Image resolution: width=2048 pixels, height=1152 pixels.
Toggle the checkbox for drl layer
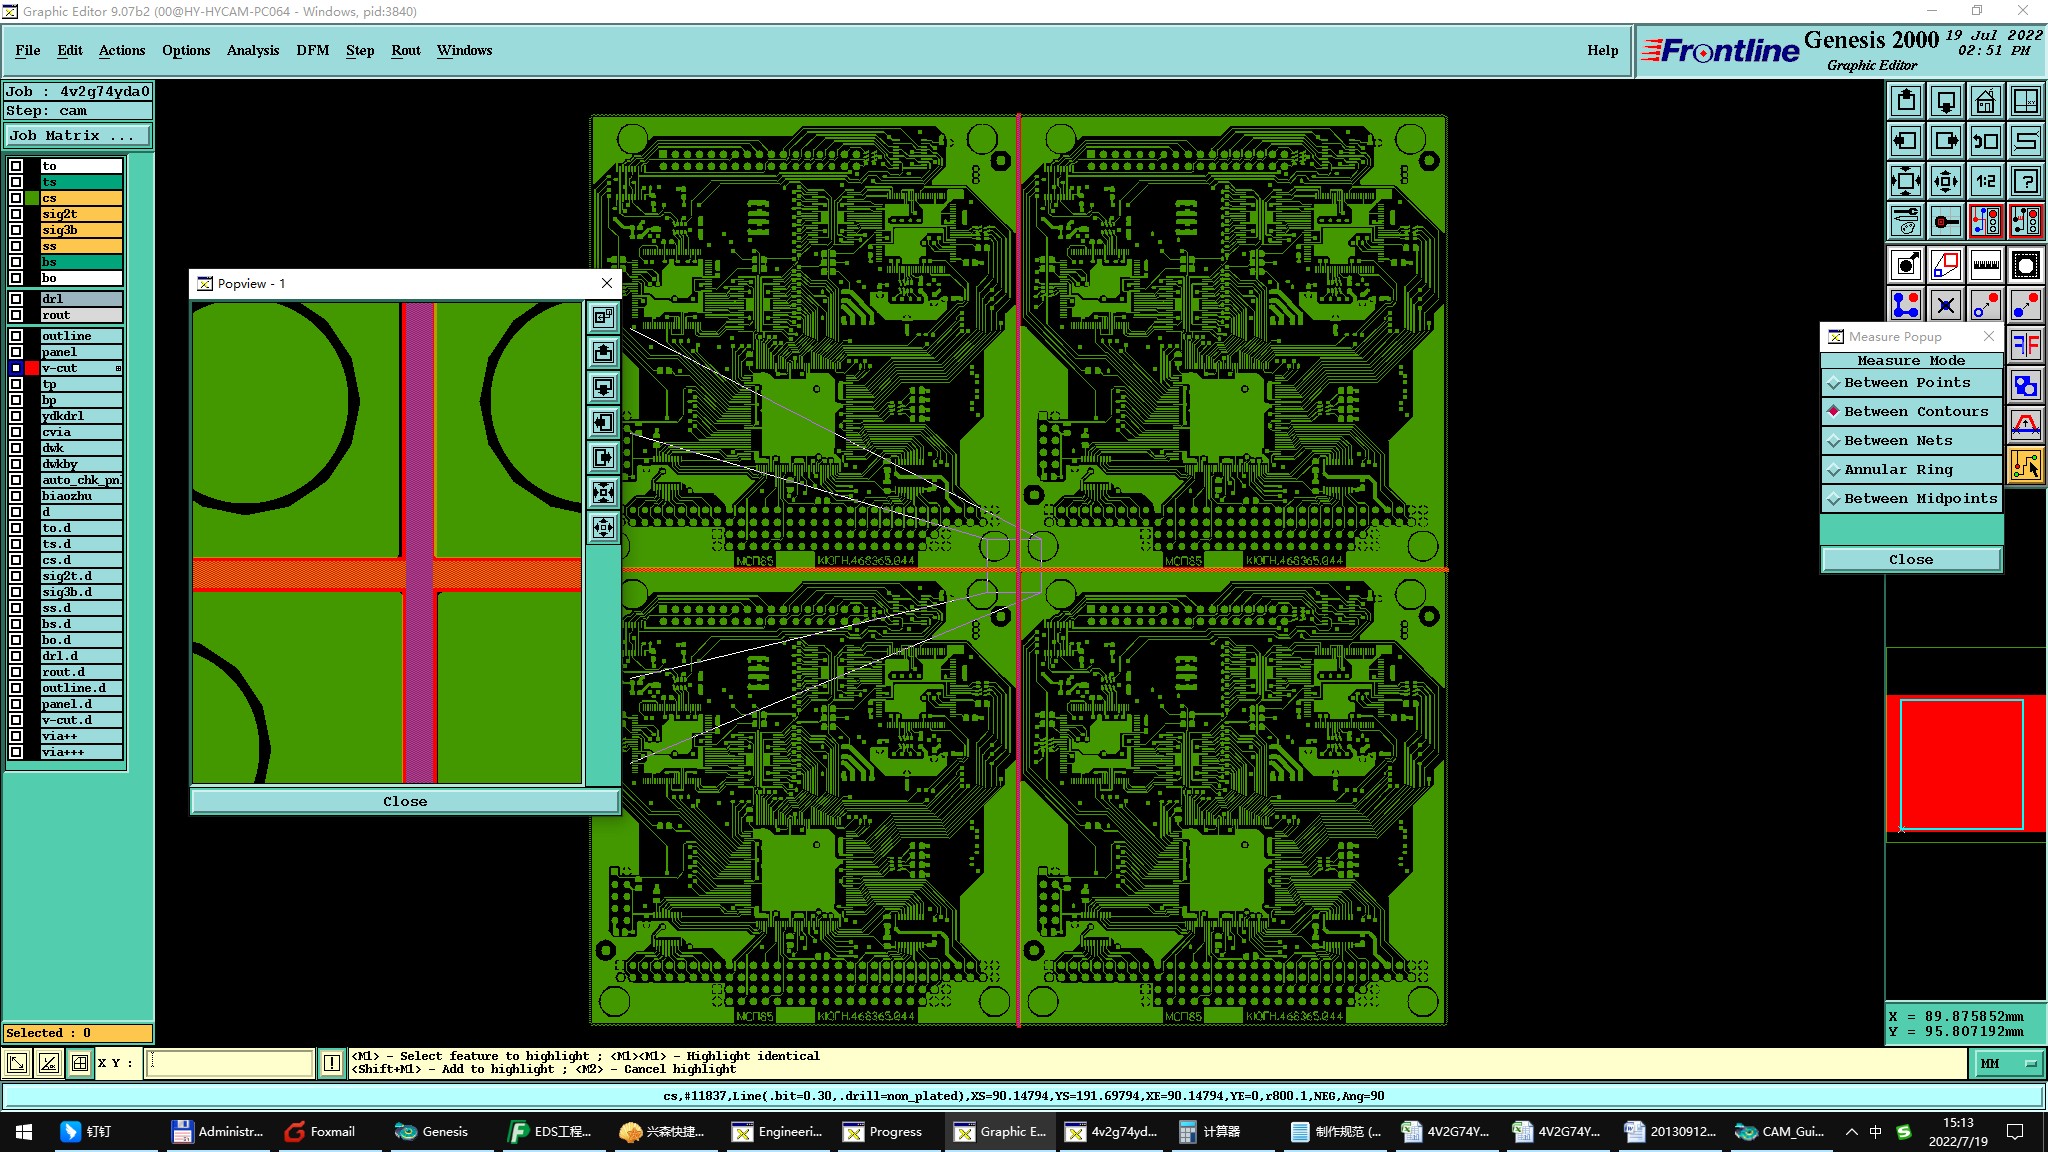click(x=16, y=299)
